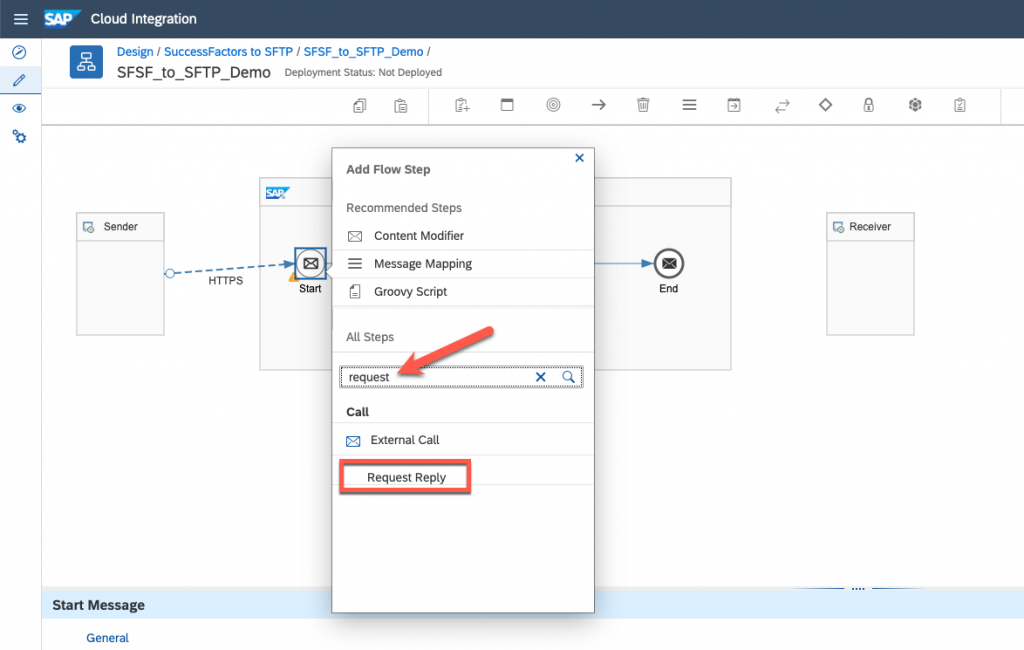This screenshot has width=1024, height=650.
Task: Click the Cloud Integration title
Action: tap(144, 19)
